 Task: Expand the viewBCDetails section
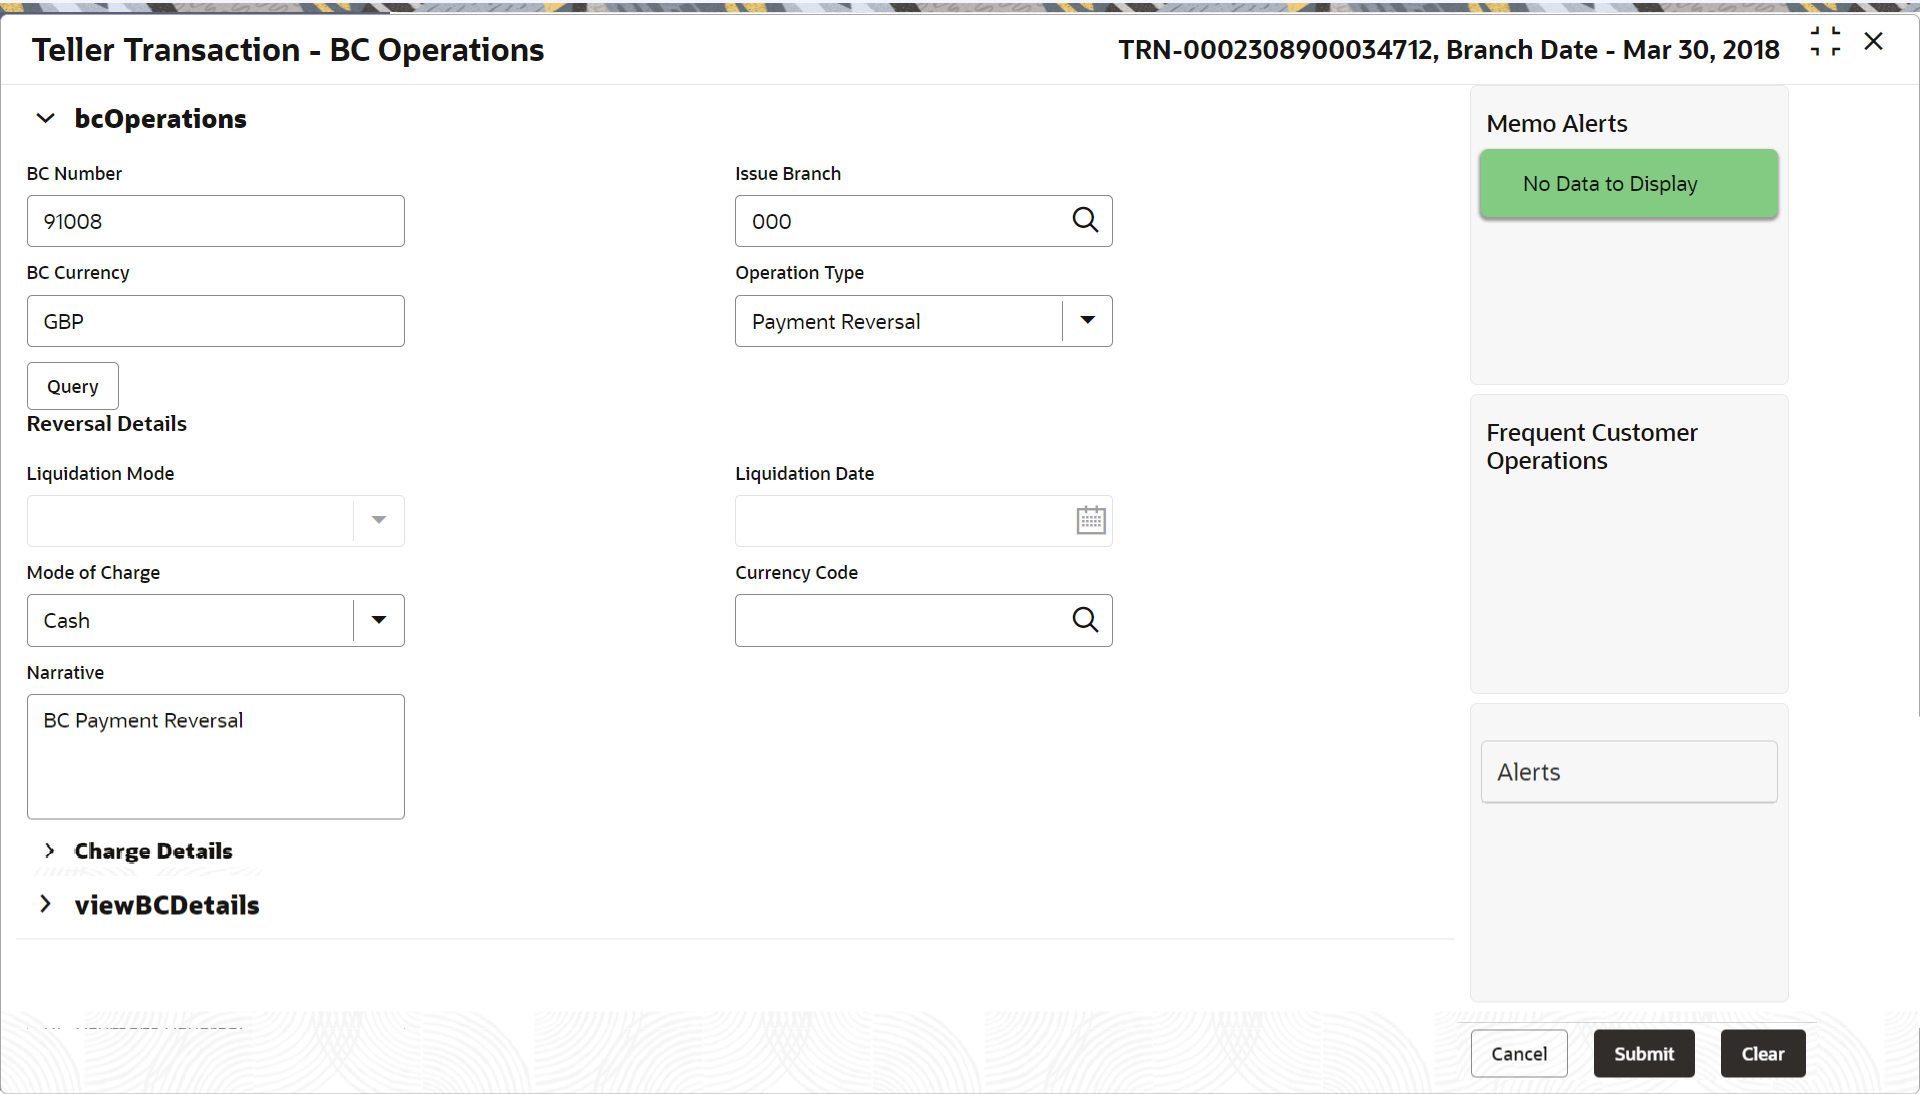click(46, 905)
